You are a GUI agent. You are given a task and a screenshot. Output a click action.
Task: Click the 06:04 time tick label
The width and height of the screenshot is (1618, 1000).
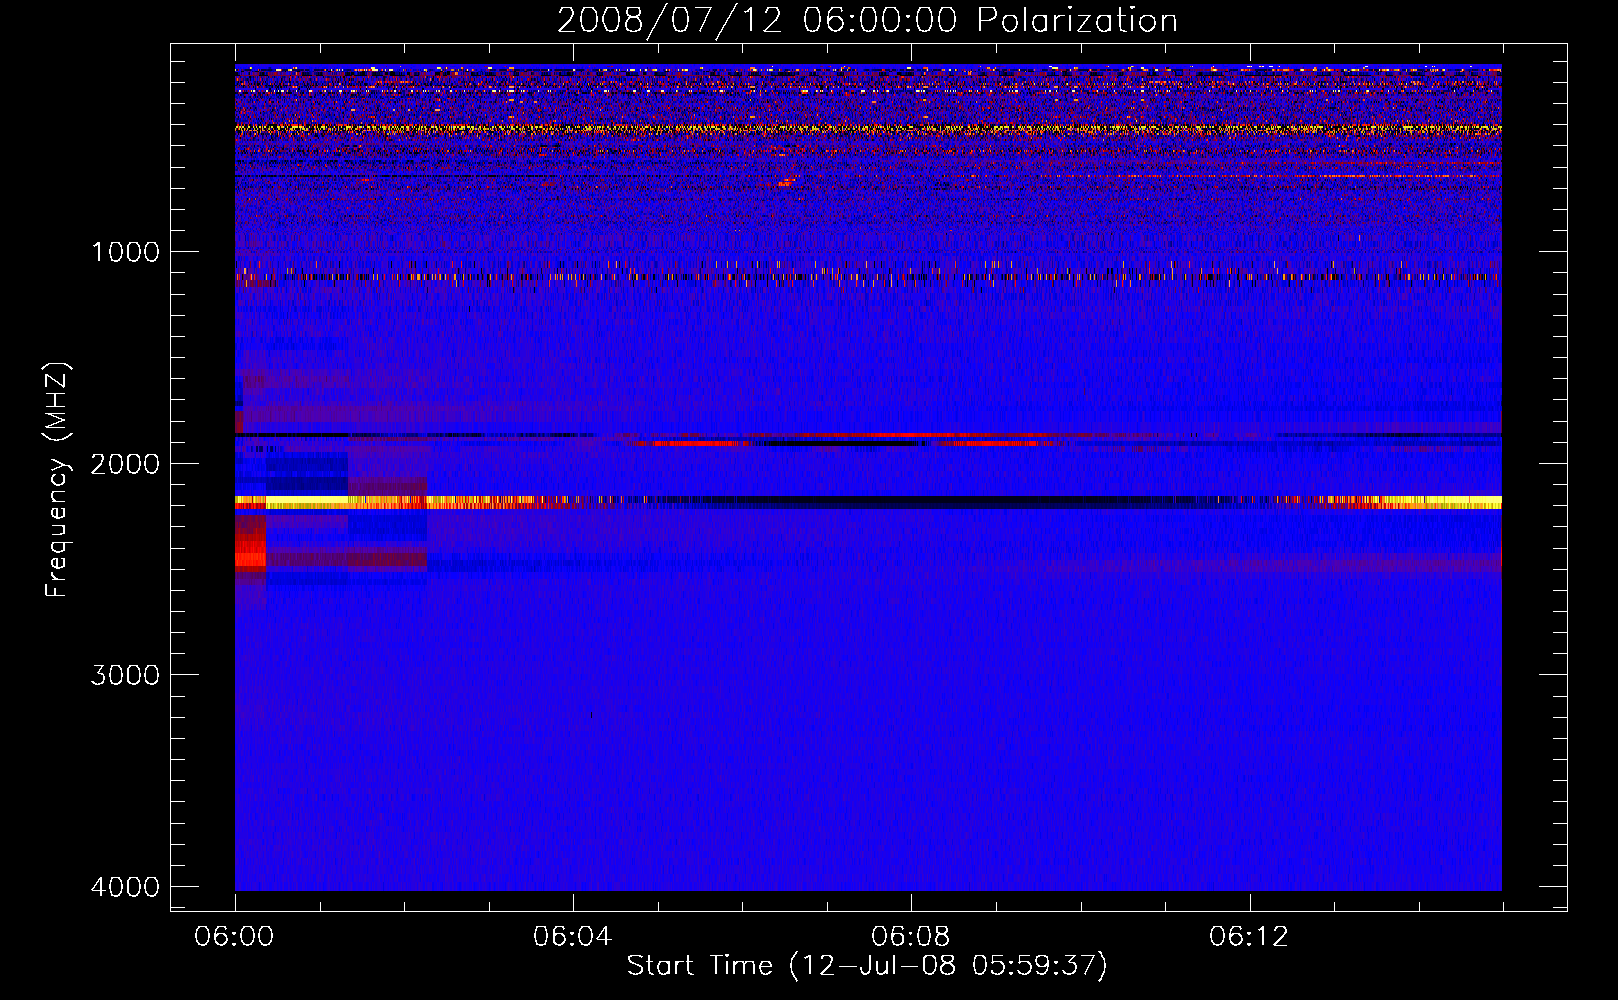pyautogui.click(x=572, y=937)
